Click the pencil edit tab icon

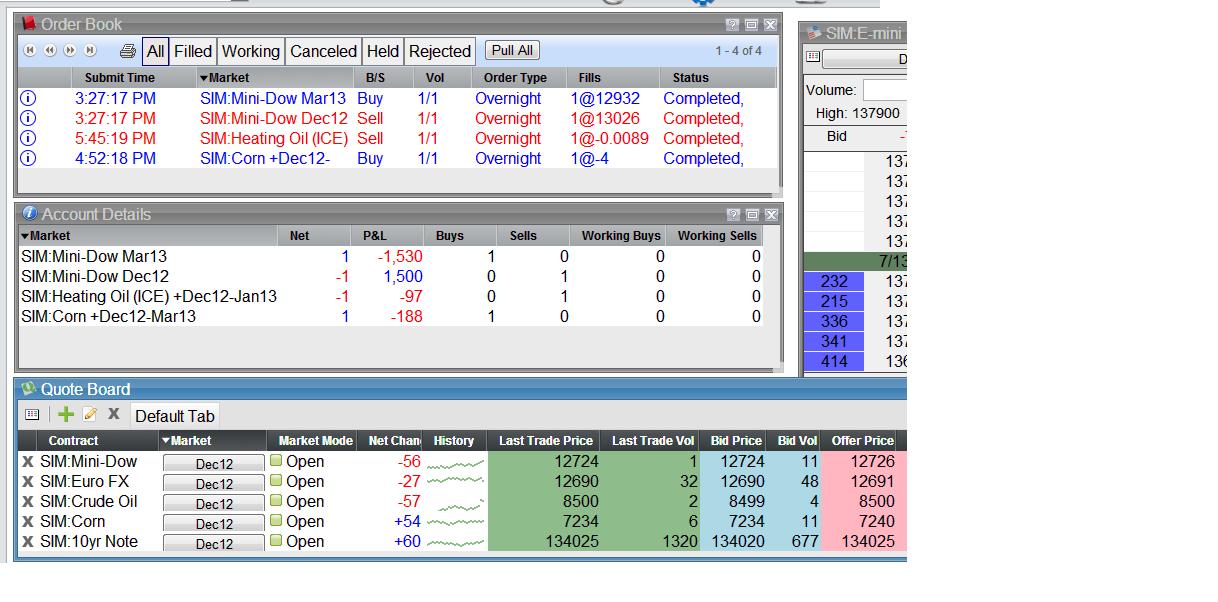point(90,414)
